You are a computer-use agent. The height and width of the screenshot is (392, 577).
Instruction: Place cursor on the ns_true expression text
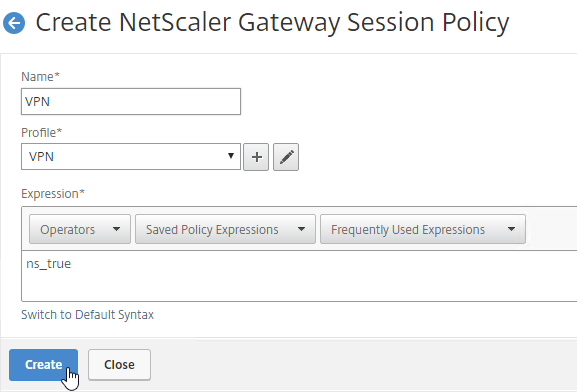(x=49, y=264)
